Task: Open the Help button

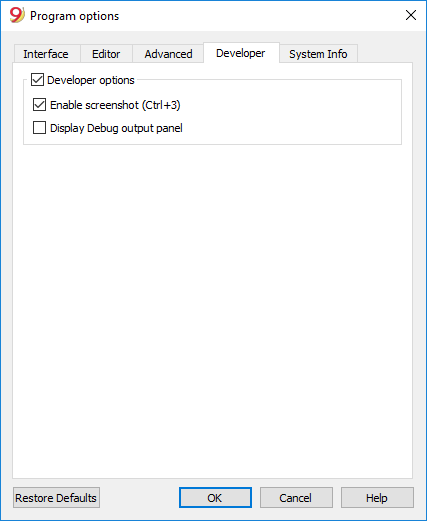Action: pos(377,498)
